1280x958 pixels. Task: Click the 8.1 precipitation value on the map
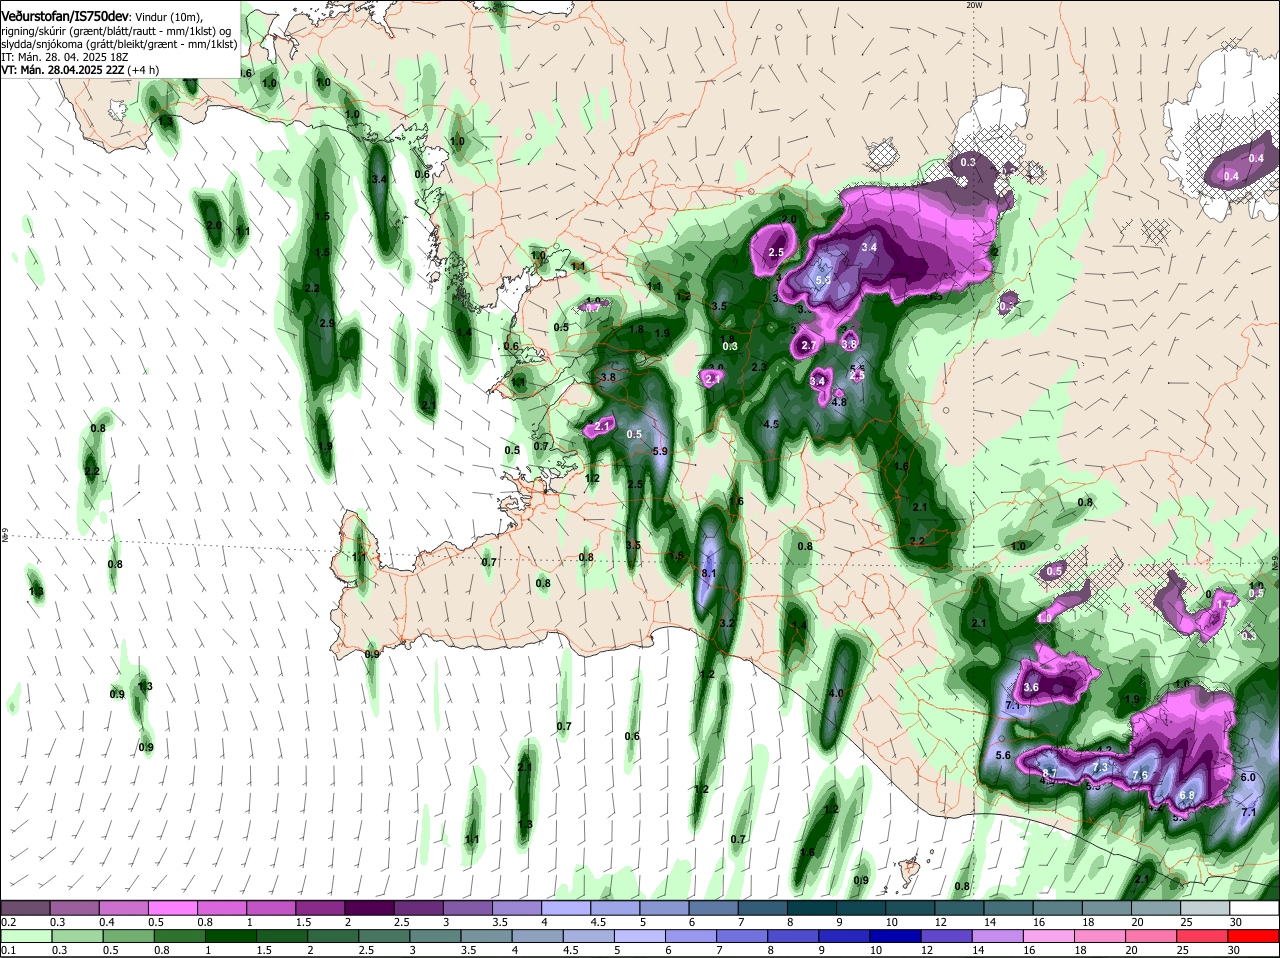[x=710, y=573]
